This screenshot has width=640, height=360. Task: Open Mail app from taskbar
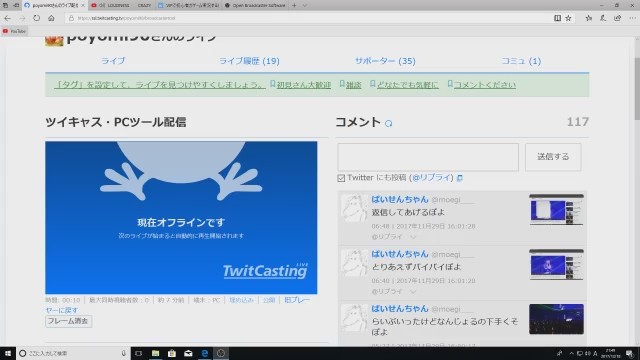(x=188, y=353)
